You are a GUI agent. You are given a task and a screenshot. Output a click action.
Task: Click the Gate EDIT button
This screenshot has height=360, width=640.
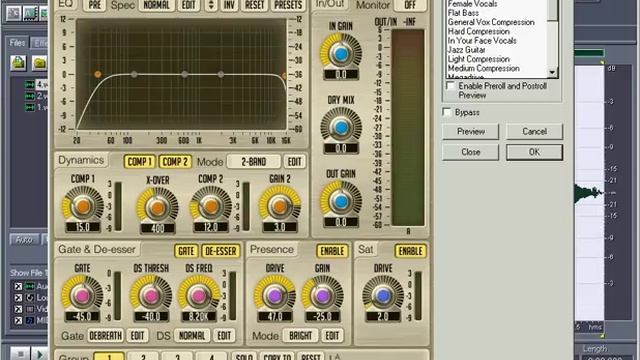pos(137,336)
